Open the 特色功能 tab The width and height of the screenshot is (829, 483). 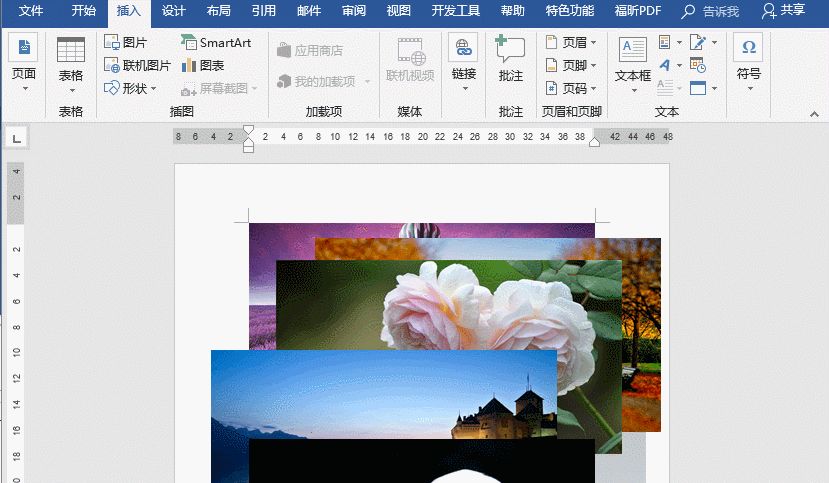point(569,11)
